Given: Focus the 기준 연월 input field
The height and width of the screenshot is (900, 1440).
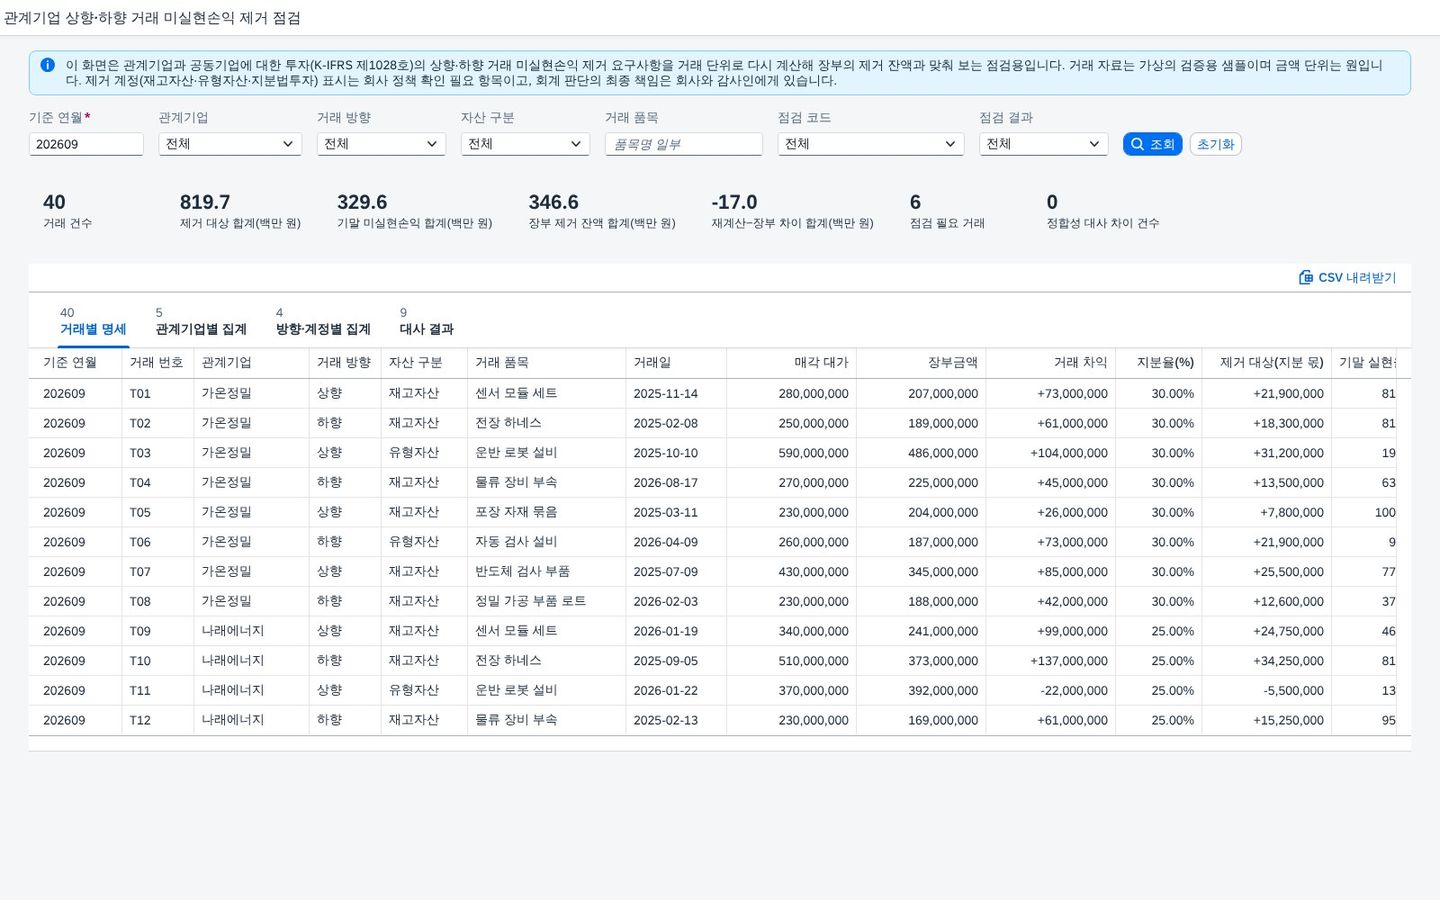Looking at the screenshot, I should coord(86,144).
